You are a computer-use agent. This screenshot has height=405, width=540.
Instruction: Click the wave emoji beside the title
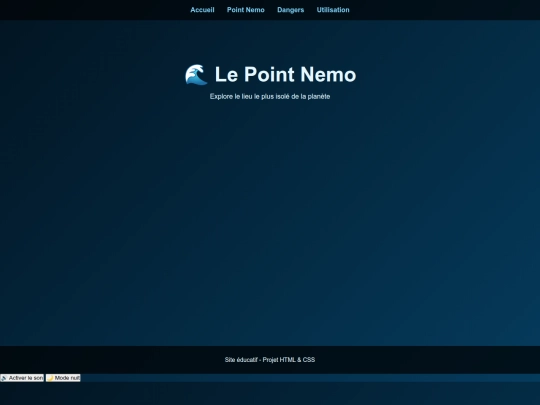coord(196,74)
